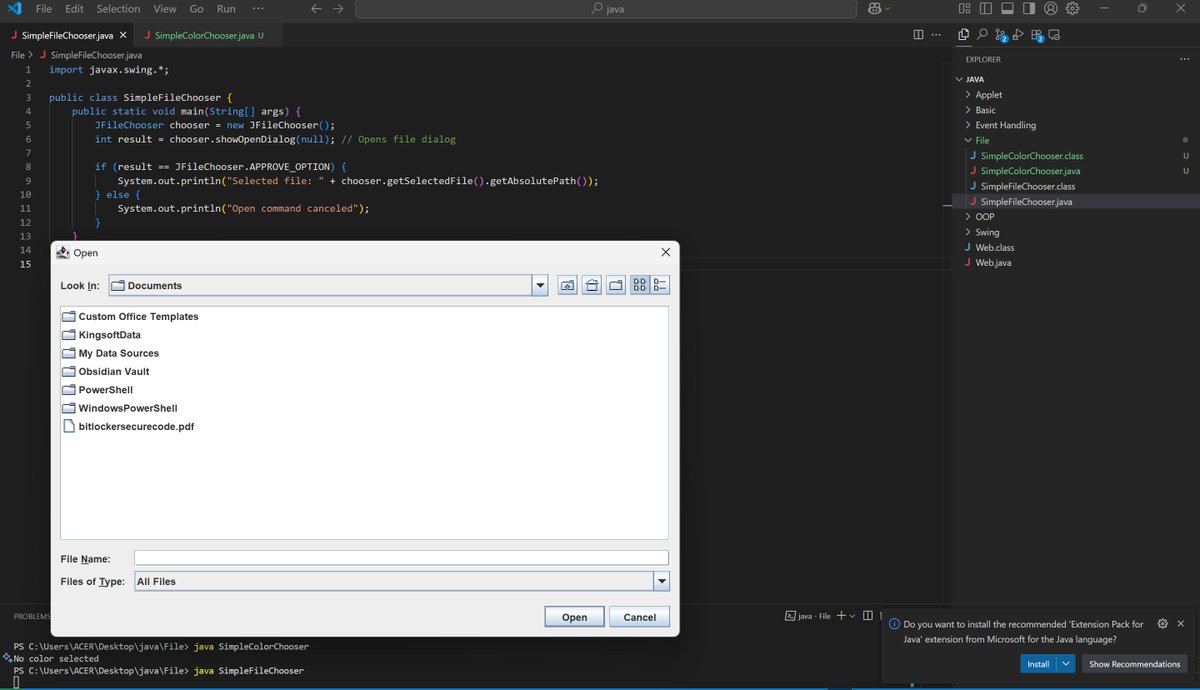Click the new terminal plus icon
Viewport: 1200px width, 690px height.
point(841,616)
